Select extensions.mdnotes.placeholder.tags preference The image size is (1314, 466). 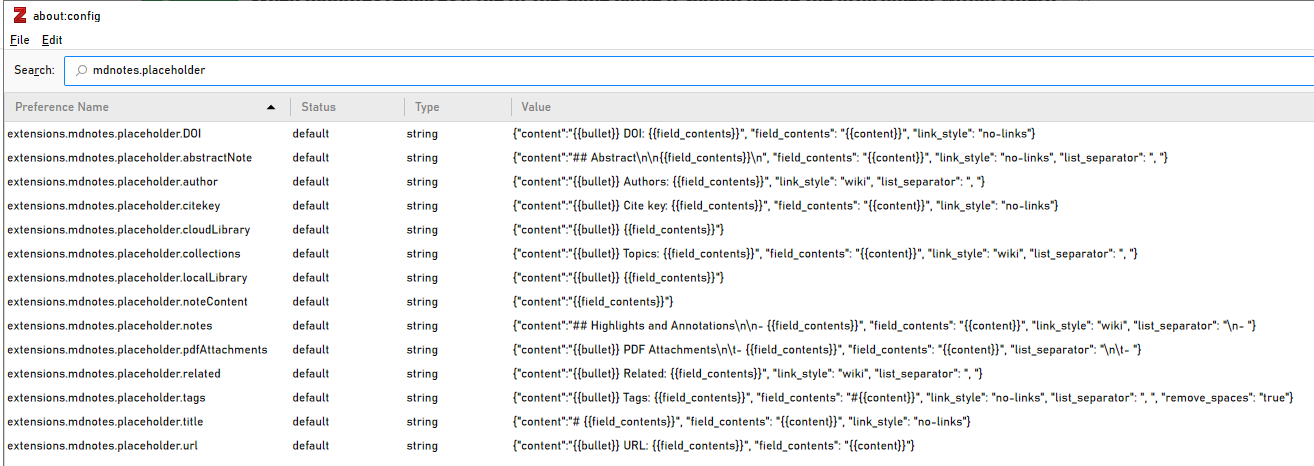[x=107, y=397]
